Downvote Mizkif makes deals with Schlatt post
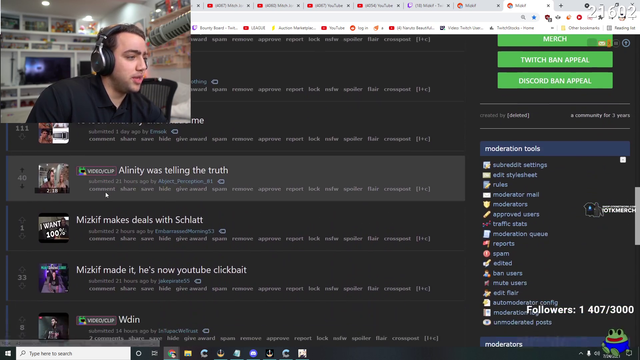 pyautogui.click(x=22, y=236)
